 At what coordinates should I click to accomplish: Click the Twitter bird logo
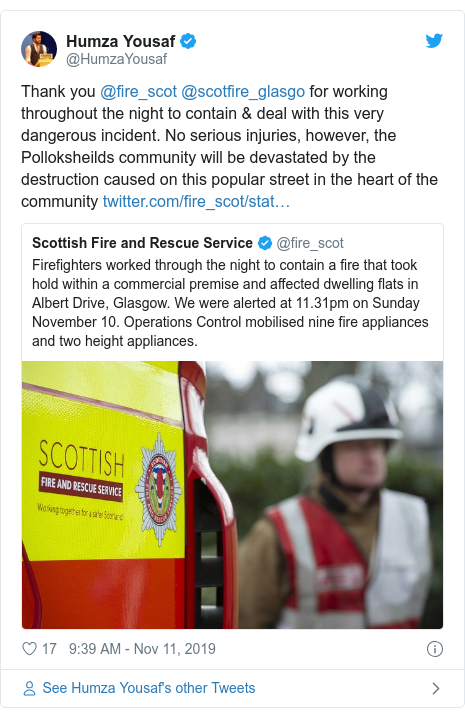434,41
